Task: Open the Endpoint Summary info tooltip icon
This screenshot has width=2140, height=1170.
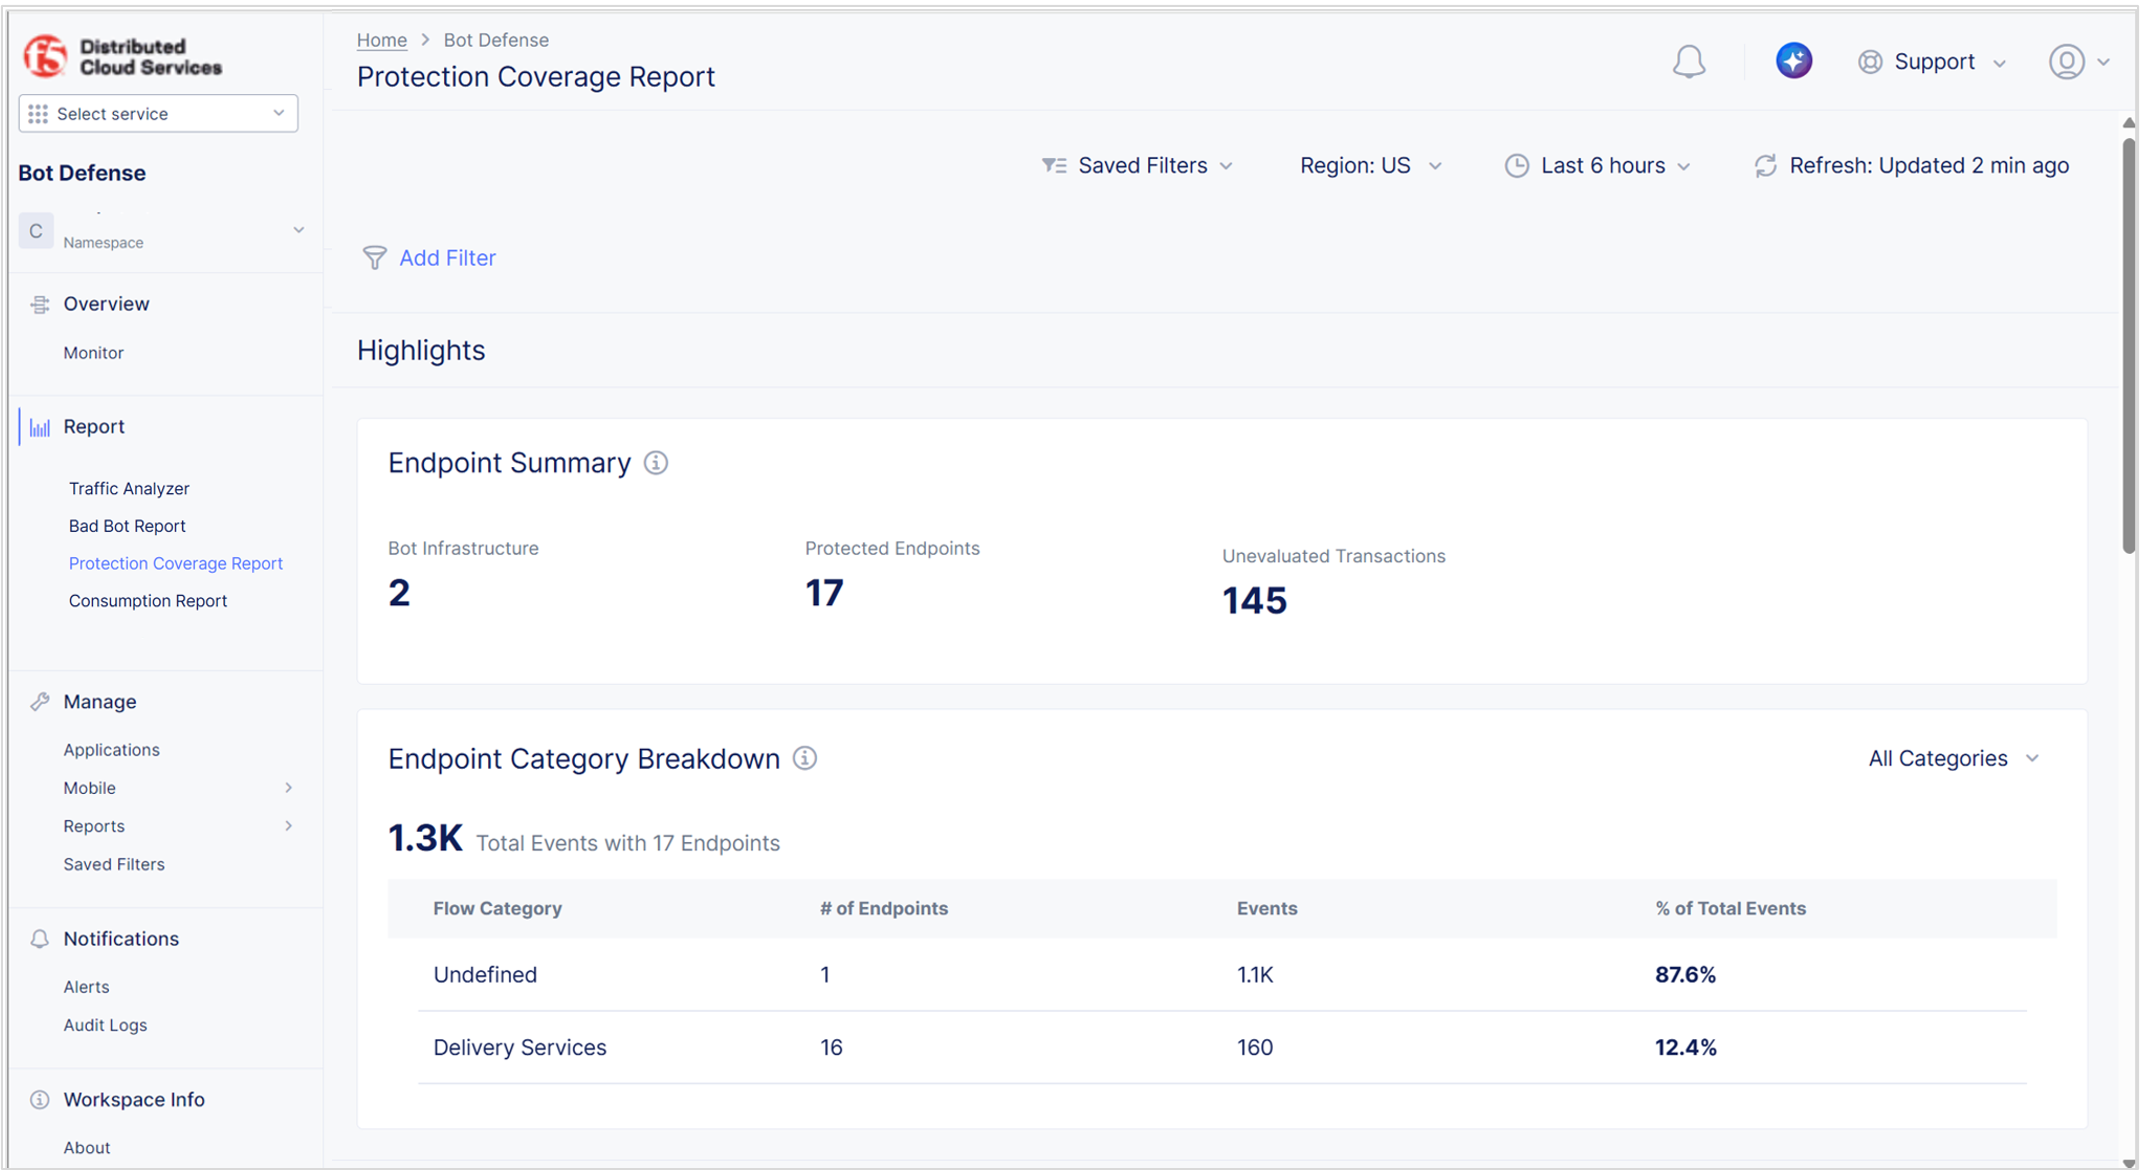Action: coord(656,463)
